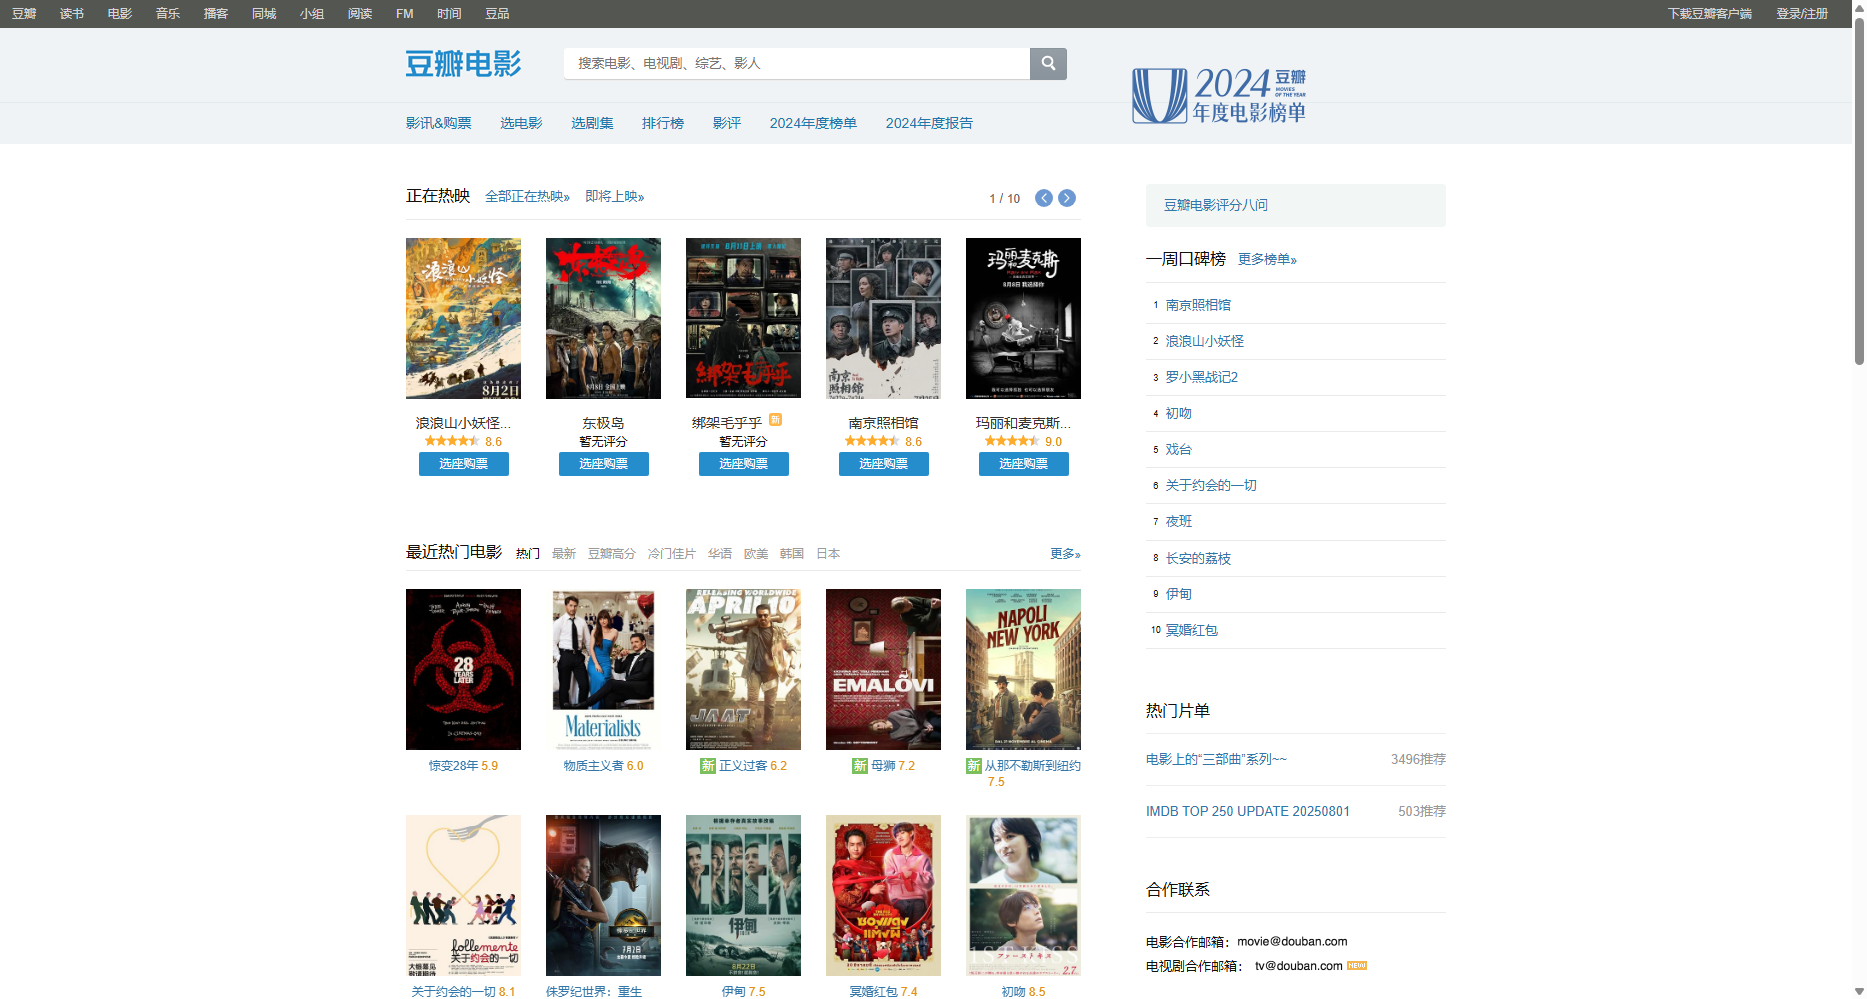Open 冥婚红包 in weekly ranking list
1867x999 pixels.
coord(1192,630)
